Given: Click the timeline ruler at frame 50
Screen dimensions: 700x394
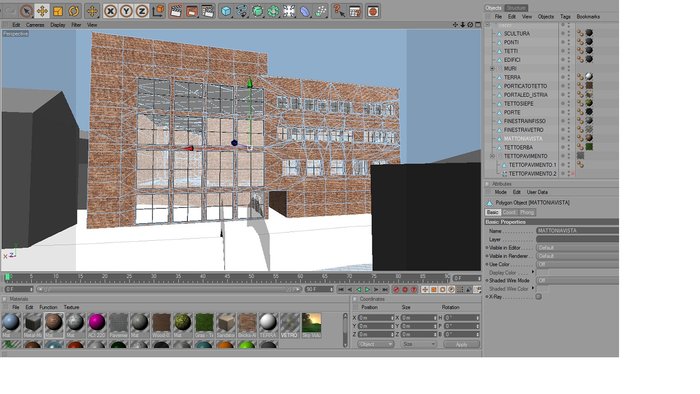Looking at the screenshot, I should coord(251,278).
